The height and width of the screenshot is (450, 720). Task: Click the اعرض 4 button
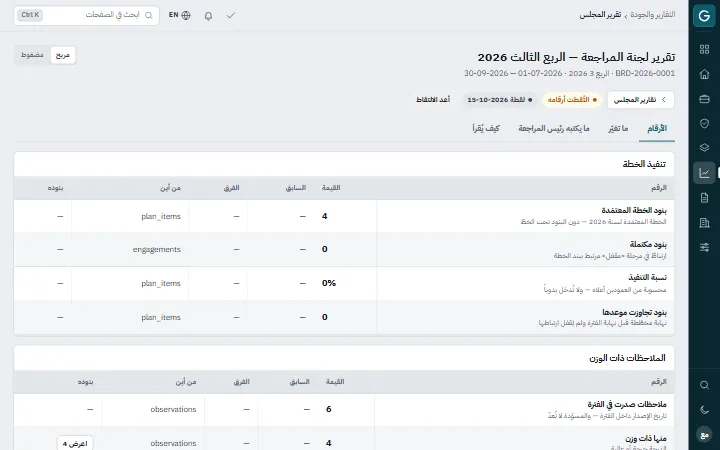(75, 444)
